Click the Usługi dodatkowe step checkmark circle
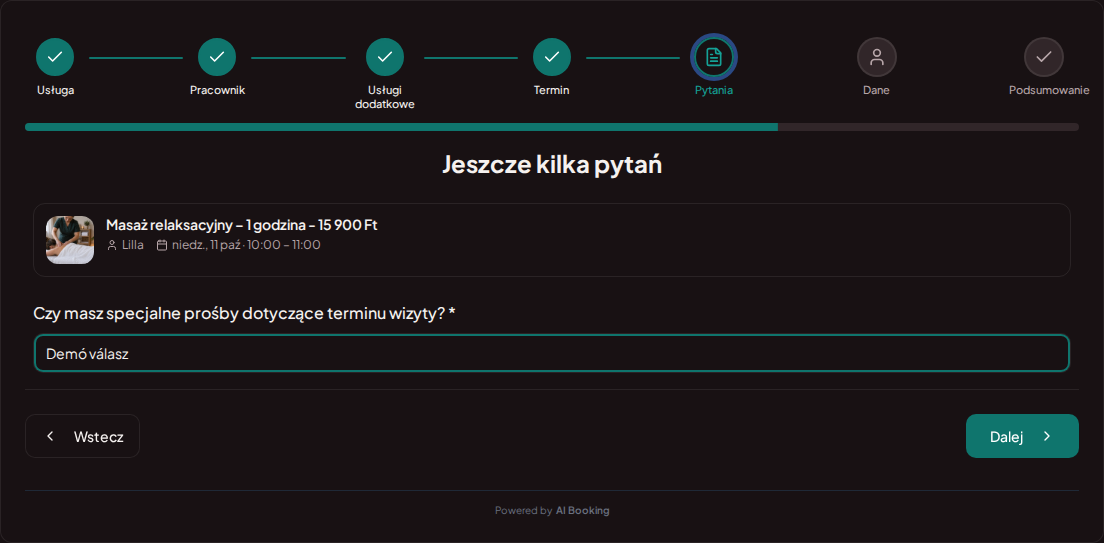The height and width of the screenshot is (543, 1104). coord(385,57)
